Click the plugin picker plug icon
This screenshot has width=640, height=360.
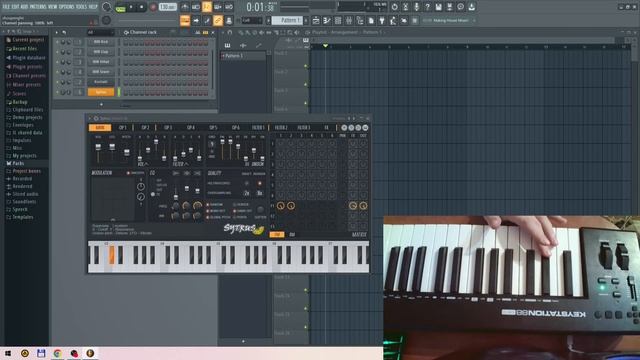382,20
